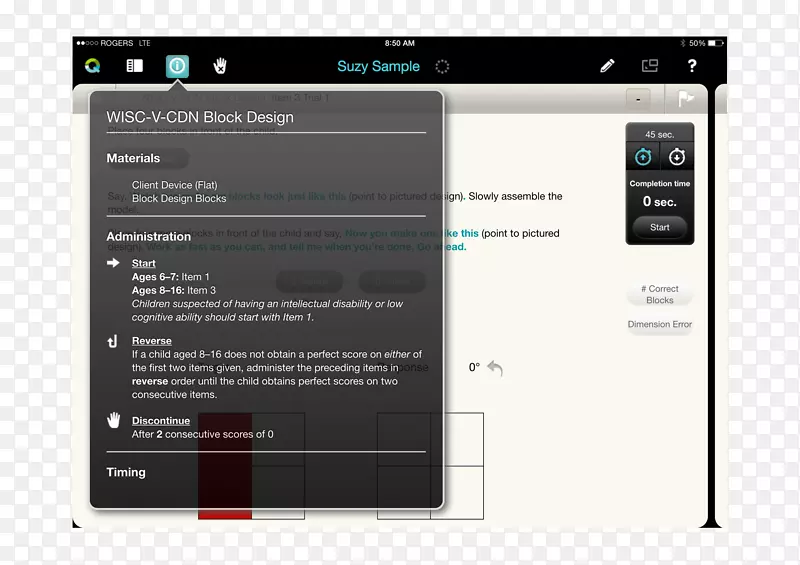The height and width of the screenshot is (565, 800).
Task: Close the info popover via info icon
Action: pos(178,66)
